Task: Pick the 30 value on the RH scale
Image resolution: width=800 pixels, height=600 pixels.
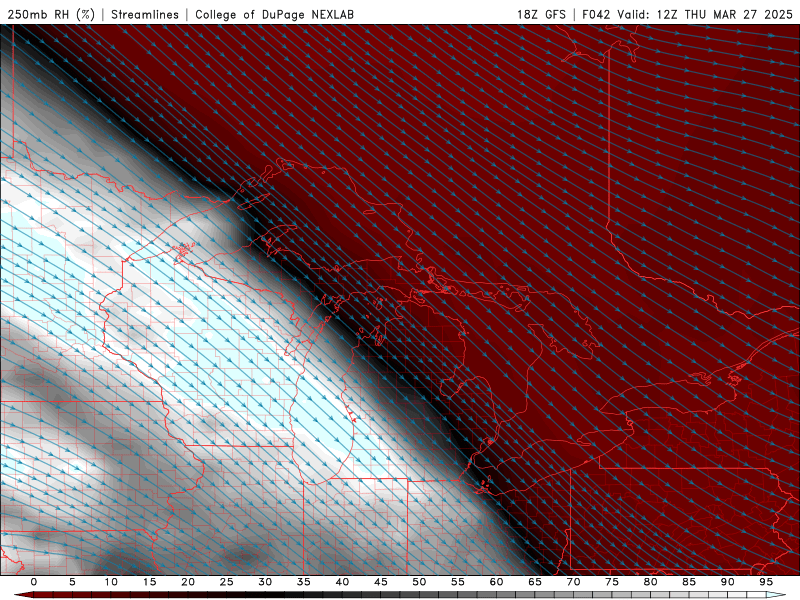Action: 265,582
